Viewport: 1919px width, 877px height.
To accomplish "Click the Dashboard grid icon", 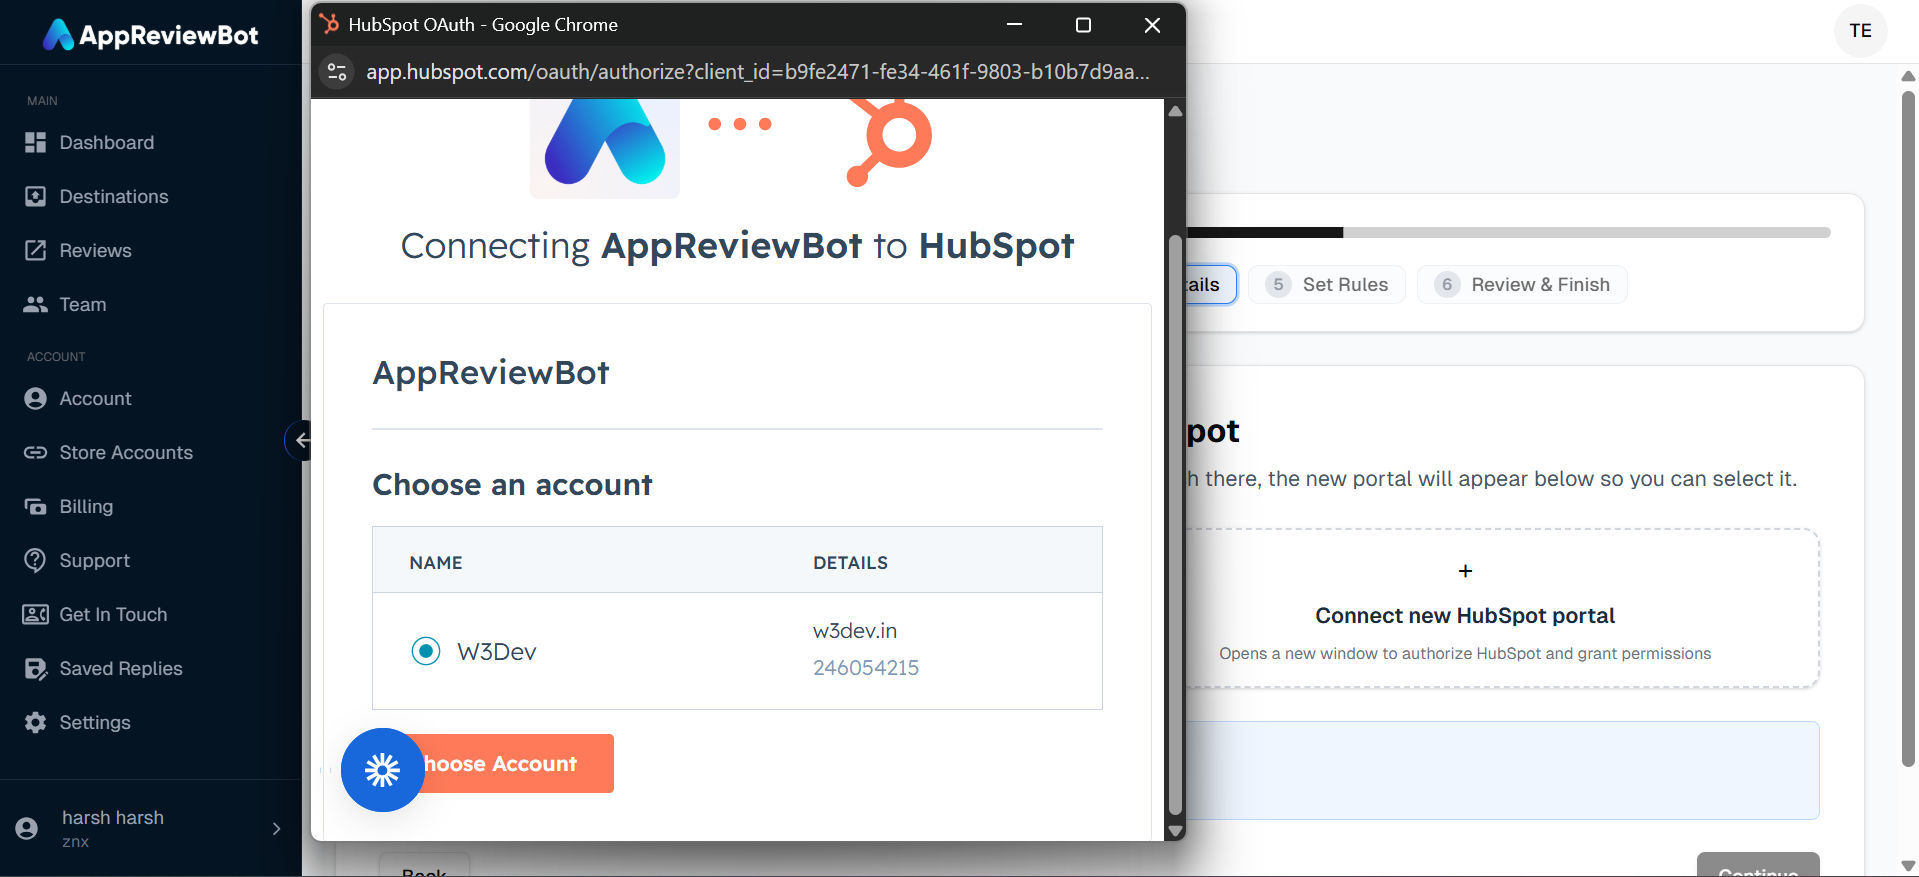I will tap(35, 143).
